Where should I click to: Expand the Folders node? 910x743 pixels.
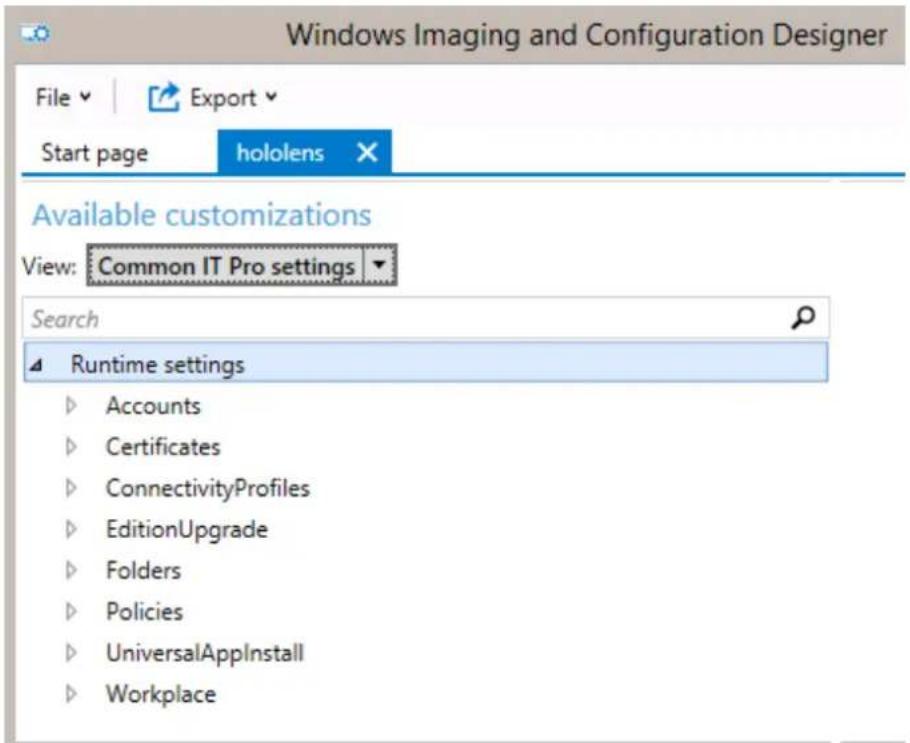(x=71, y=571)
